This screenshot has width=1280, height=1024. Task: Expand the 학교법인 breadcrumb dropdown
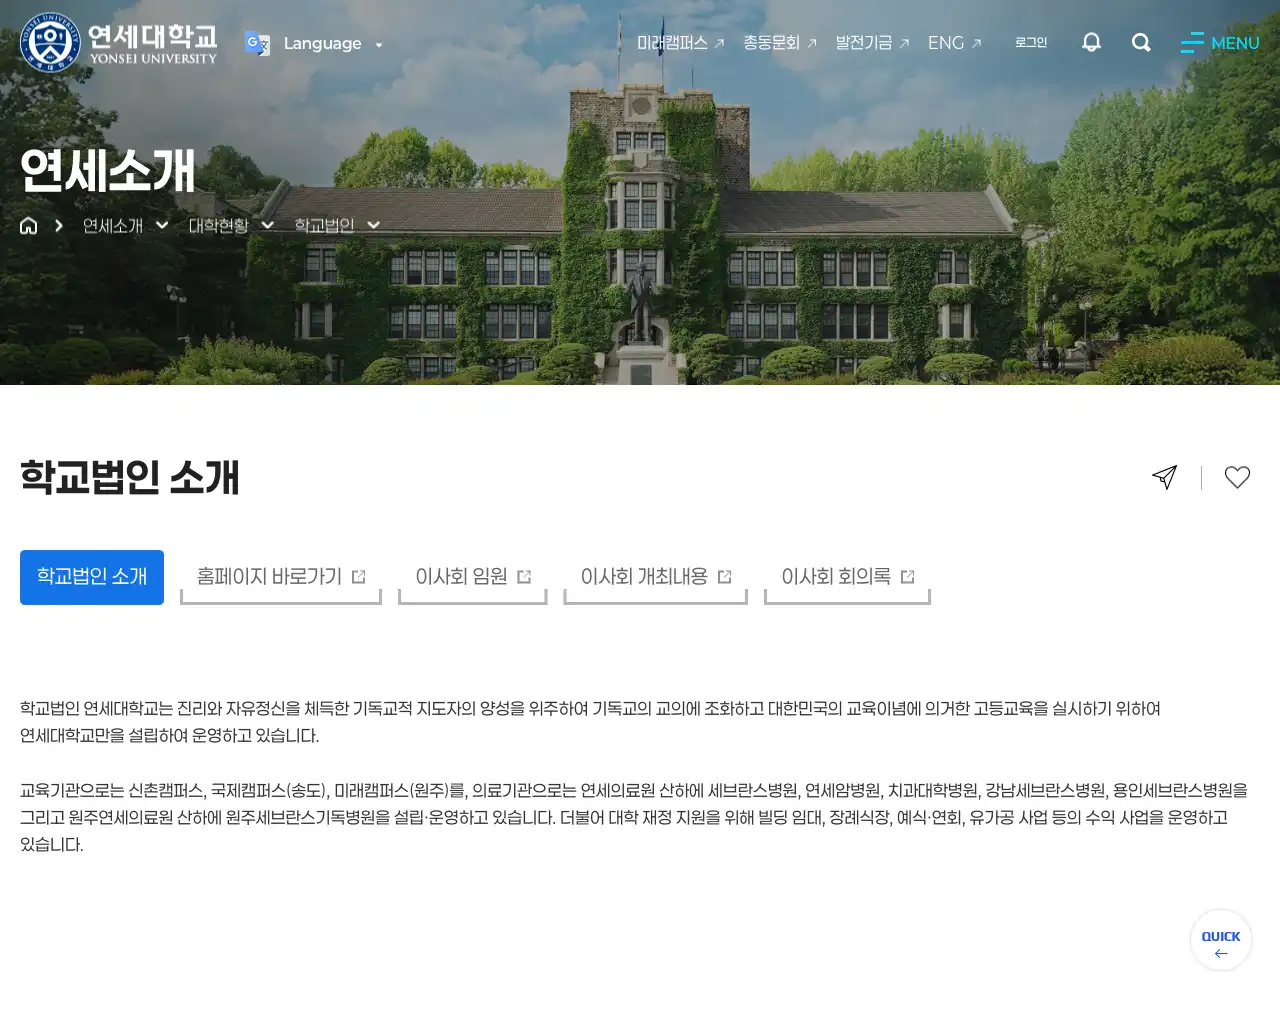click(x=337, y=225)
